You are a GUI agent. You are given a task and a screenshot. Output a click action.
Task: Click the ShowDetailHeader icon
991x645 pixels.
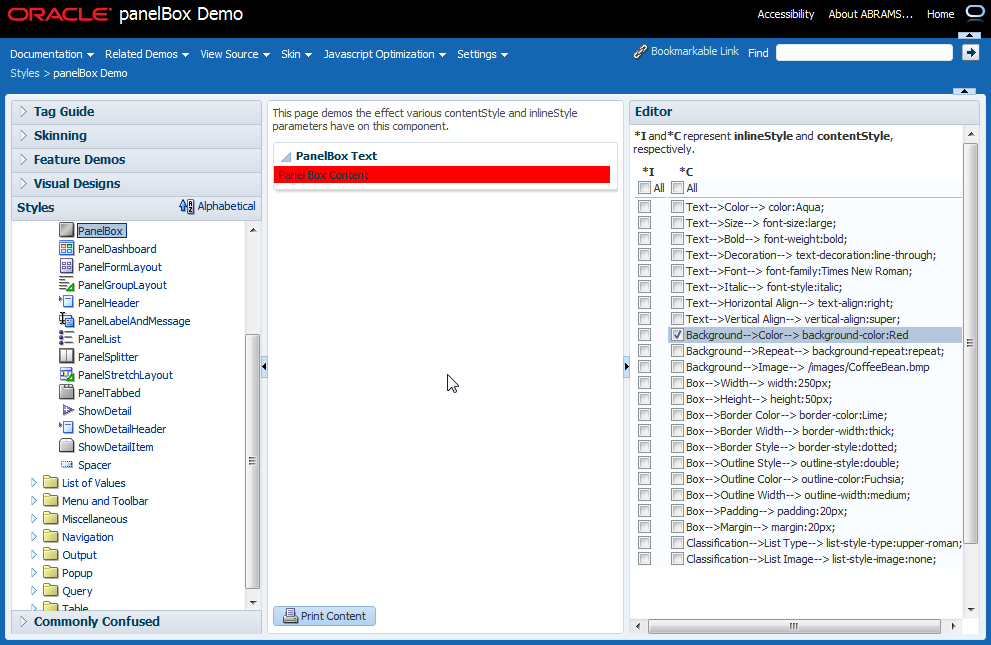tap(66, 428)
